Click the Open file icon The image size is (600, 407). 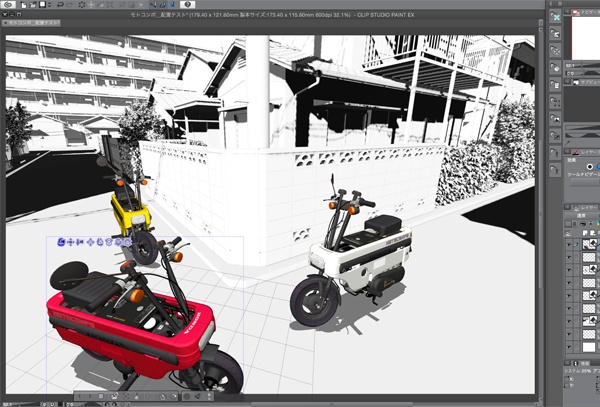click(33, 5)
